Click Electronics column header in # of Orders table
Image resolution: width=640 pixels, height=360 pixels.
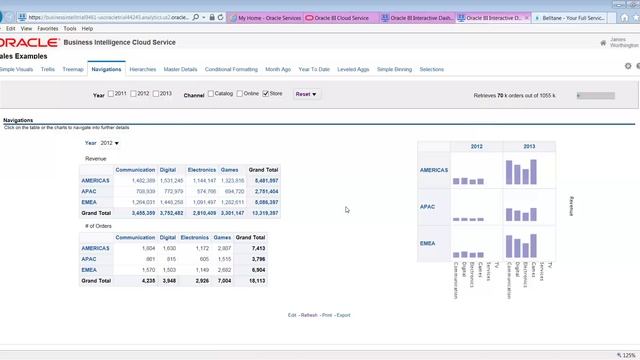click(195, 237)
